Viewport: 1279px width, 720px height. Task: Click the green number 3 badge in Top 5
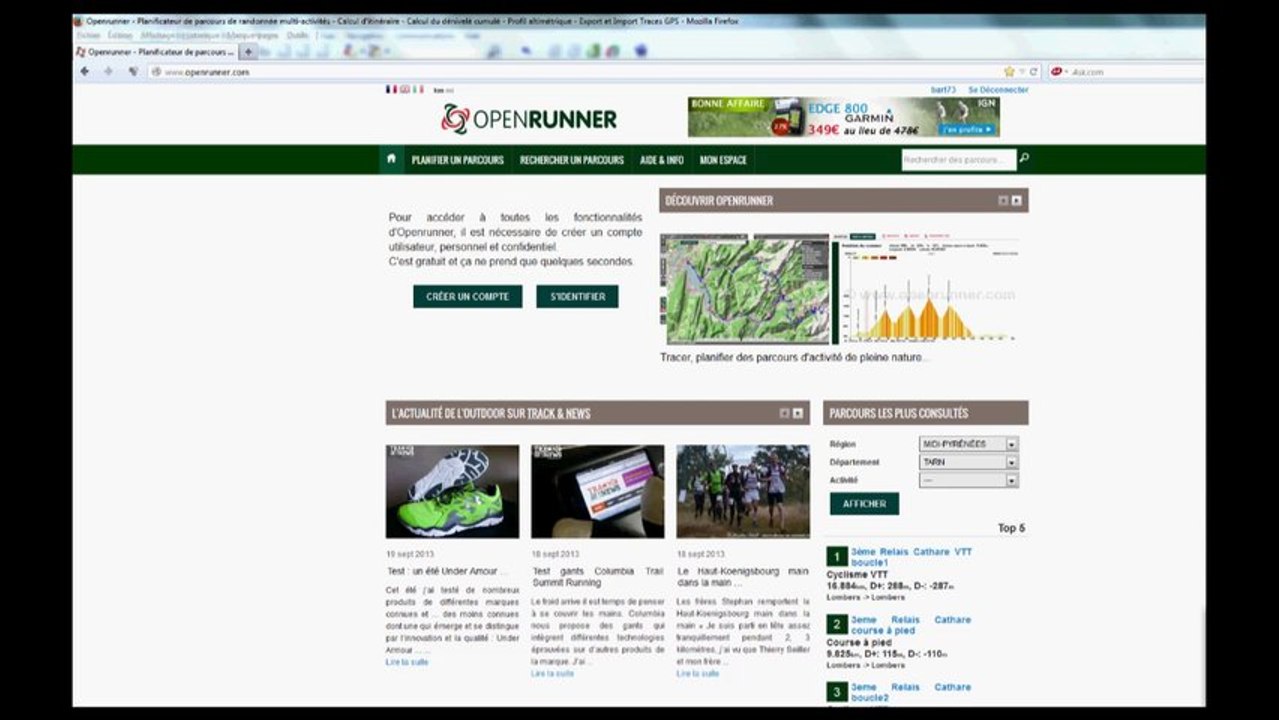coord(837,692)
